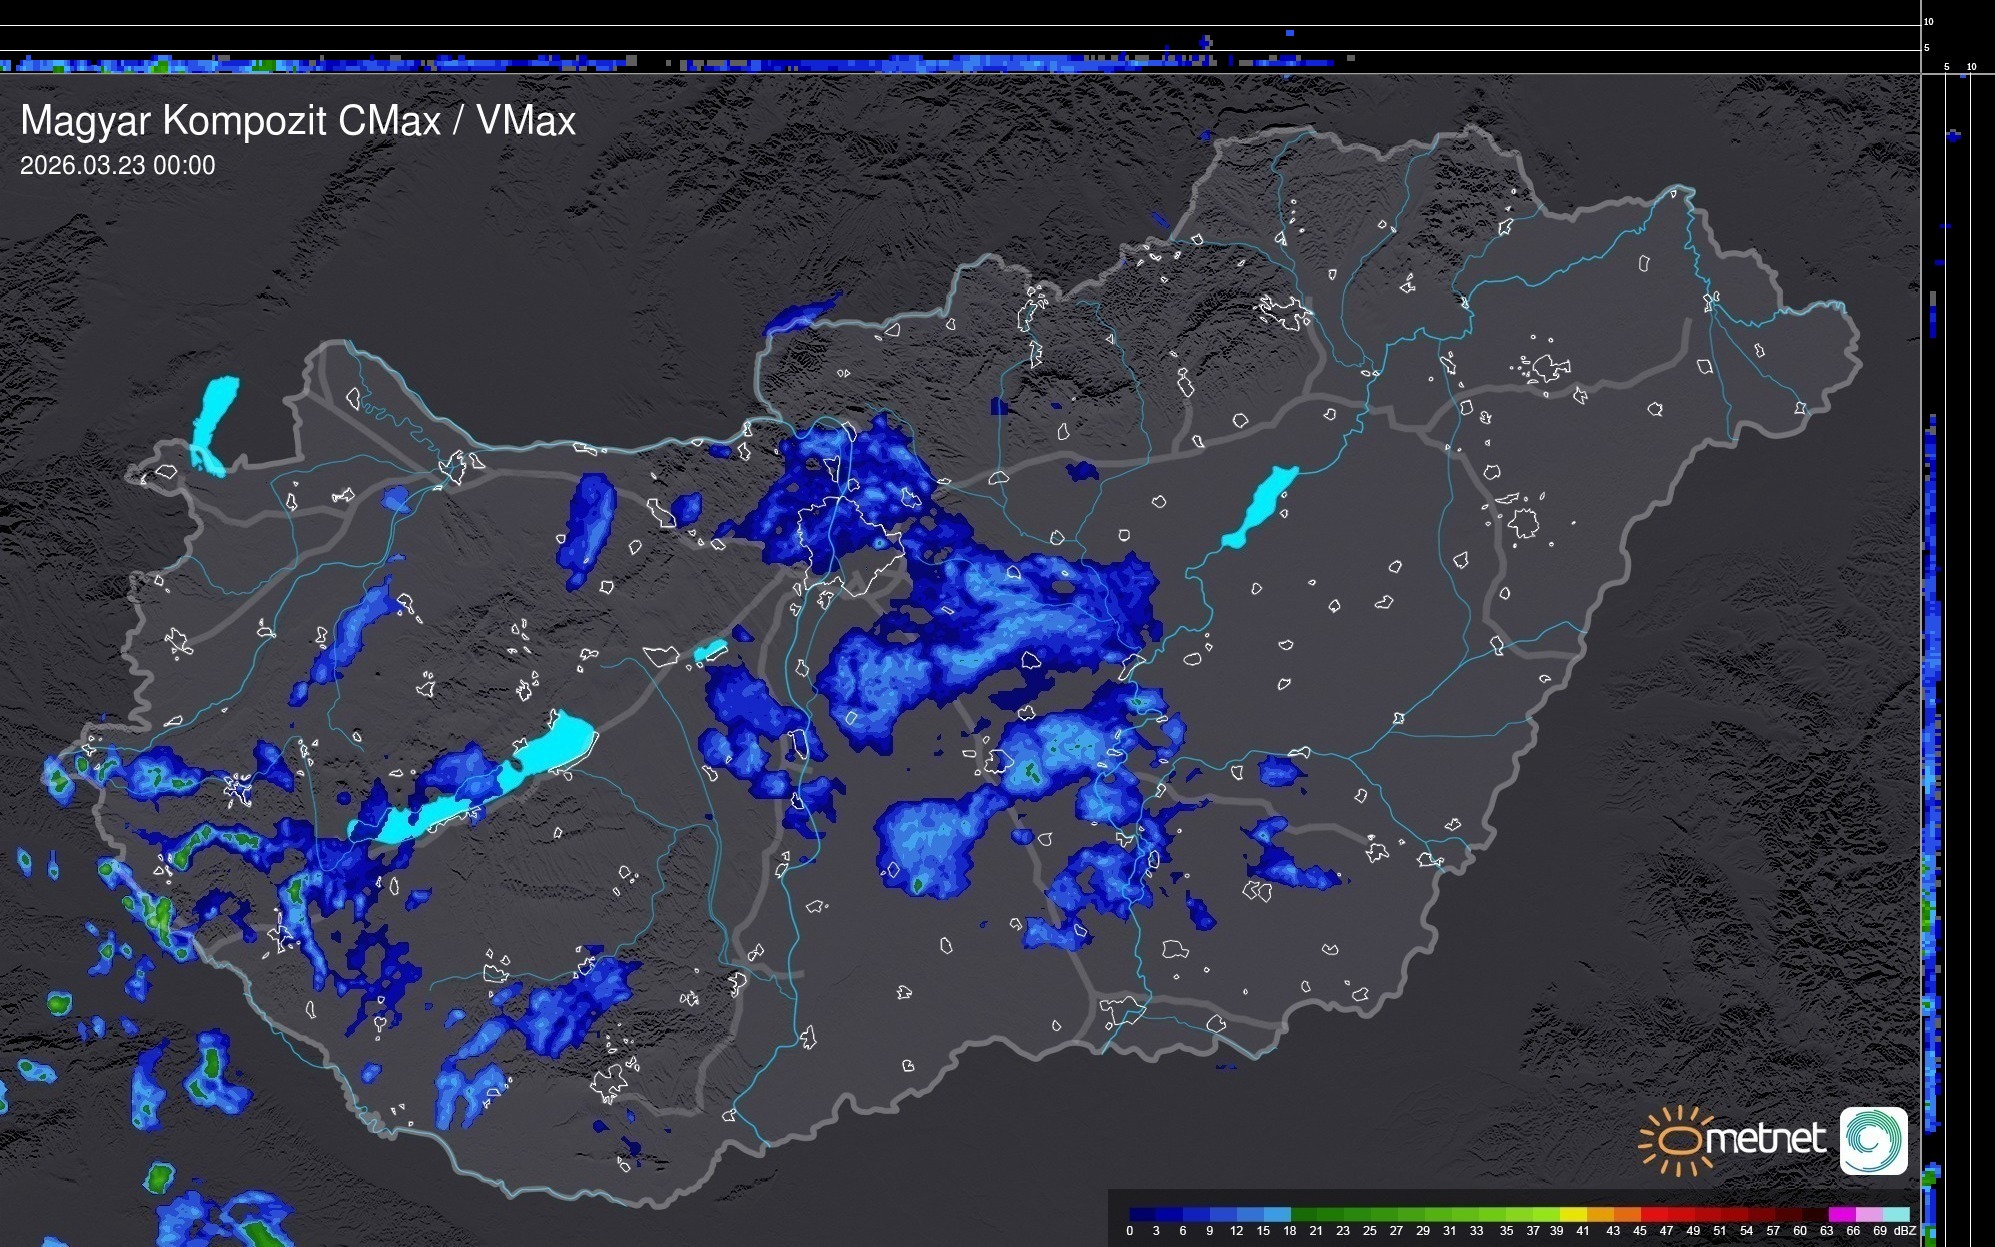The width and height of the screenshot is (1995, 1247).
Task: Click the cyan Lake Tisza shape
Action: coord(1260,507)
